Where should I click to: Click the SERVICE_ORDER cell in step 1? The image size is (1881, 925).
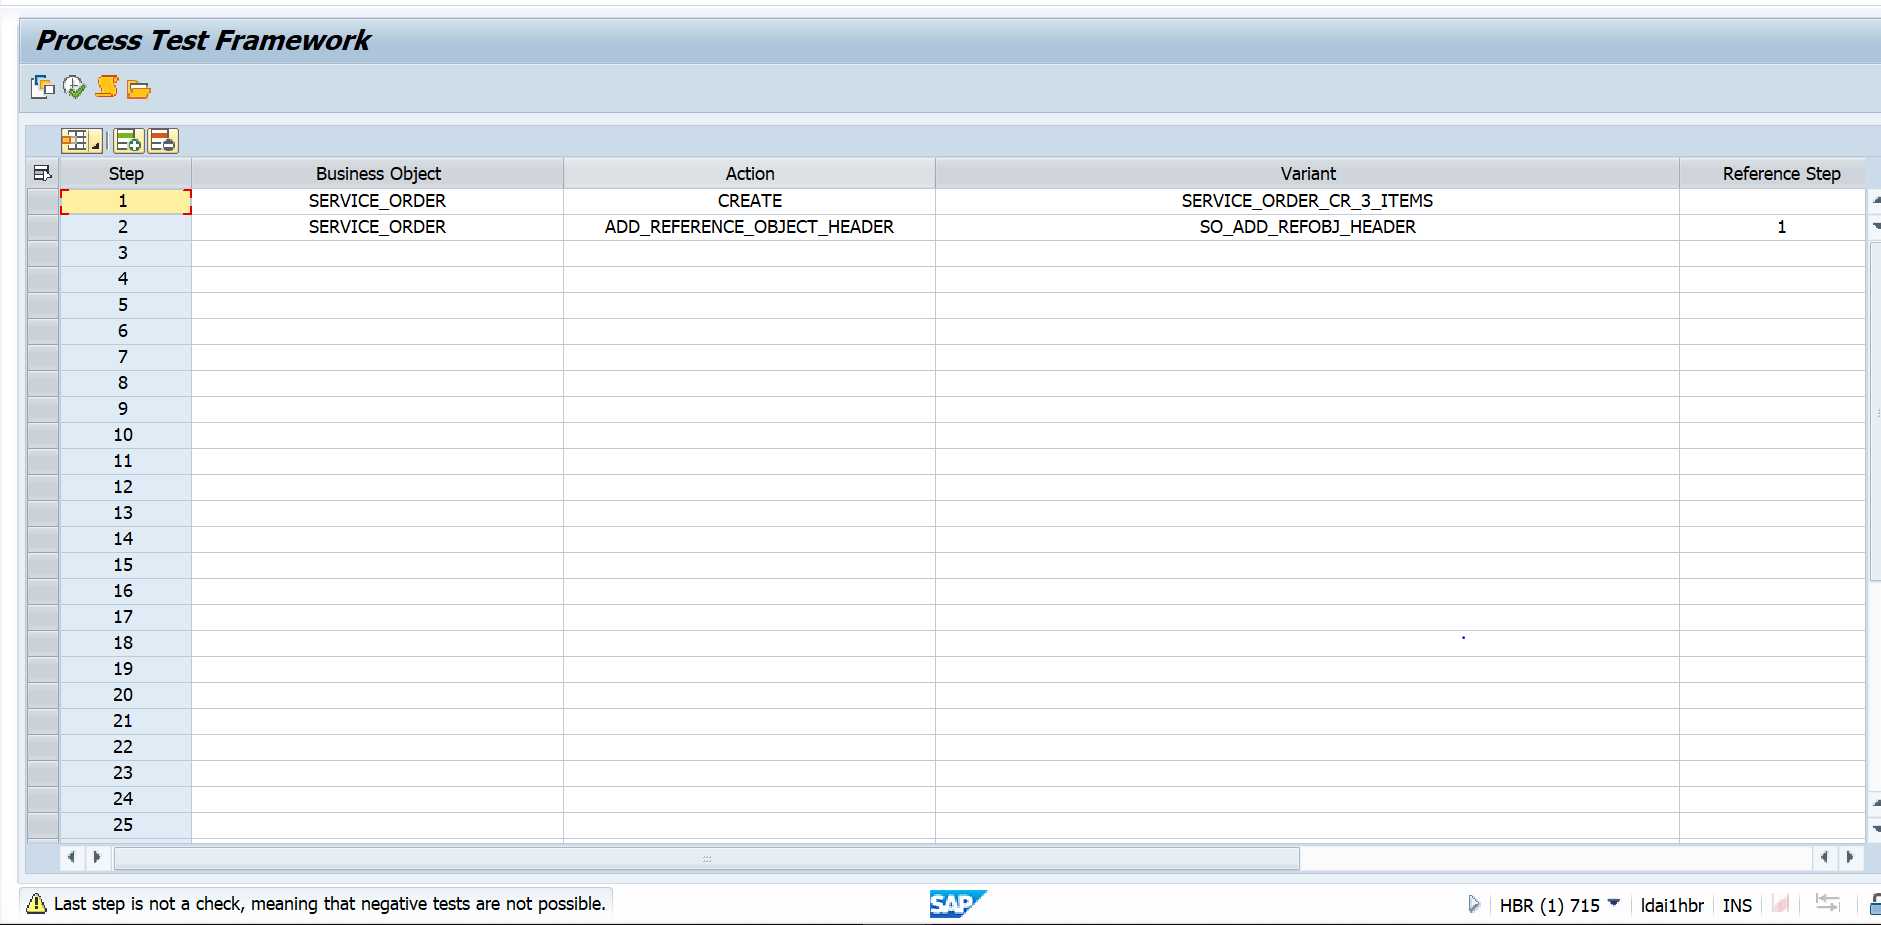coord(377,201)
